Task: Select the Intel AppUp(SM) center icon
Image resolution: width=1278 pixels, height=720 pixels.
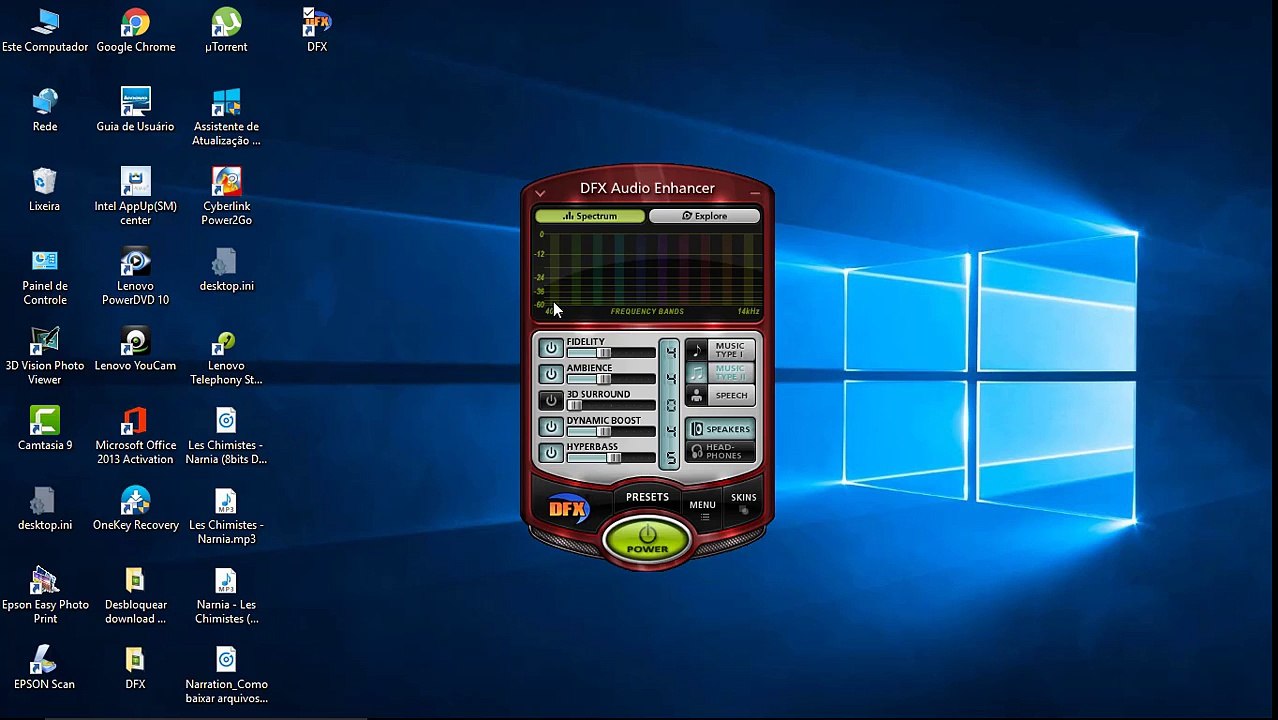Action: (135, 197)
